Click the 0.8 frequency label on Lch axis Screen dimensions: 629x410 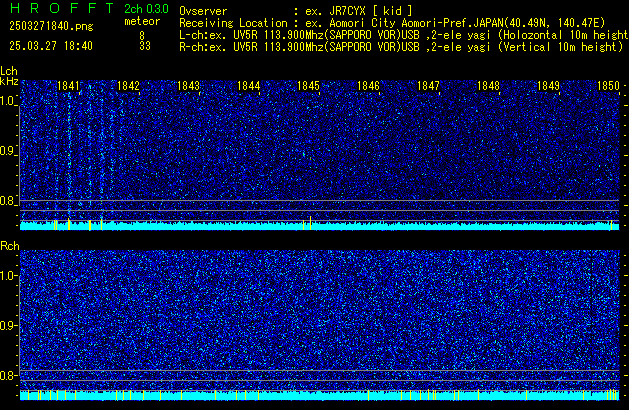[x=8, y=201]
